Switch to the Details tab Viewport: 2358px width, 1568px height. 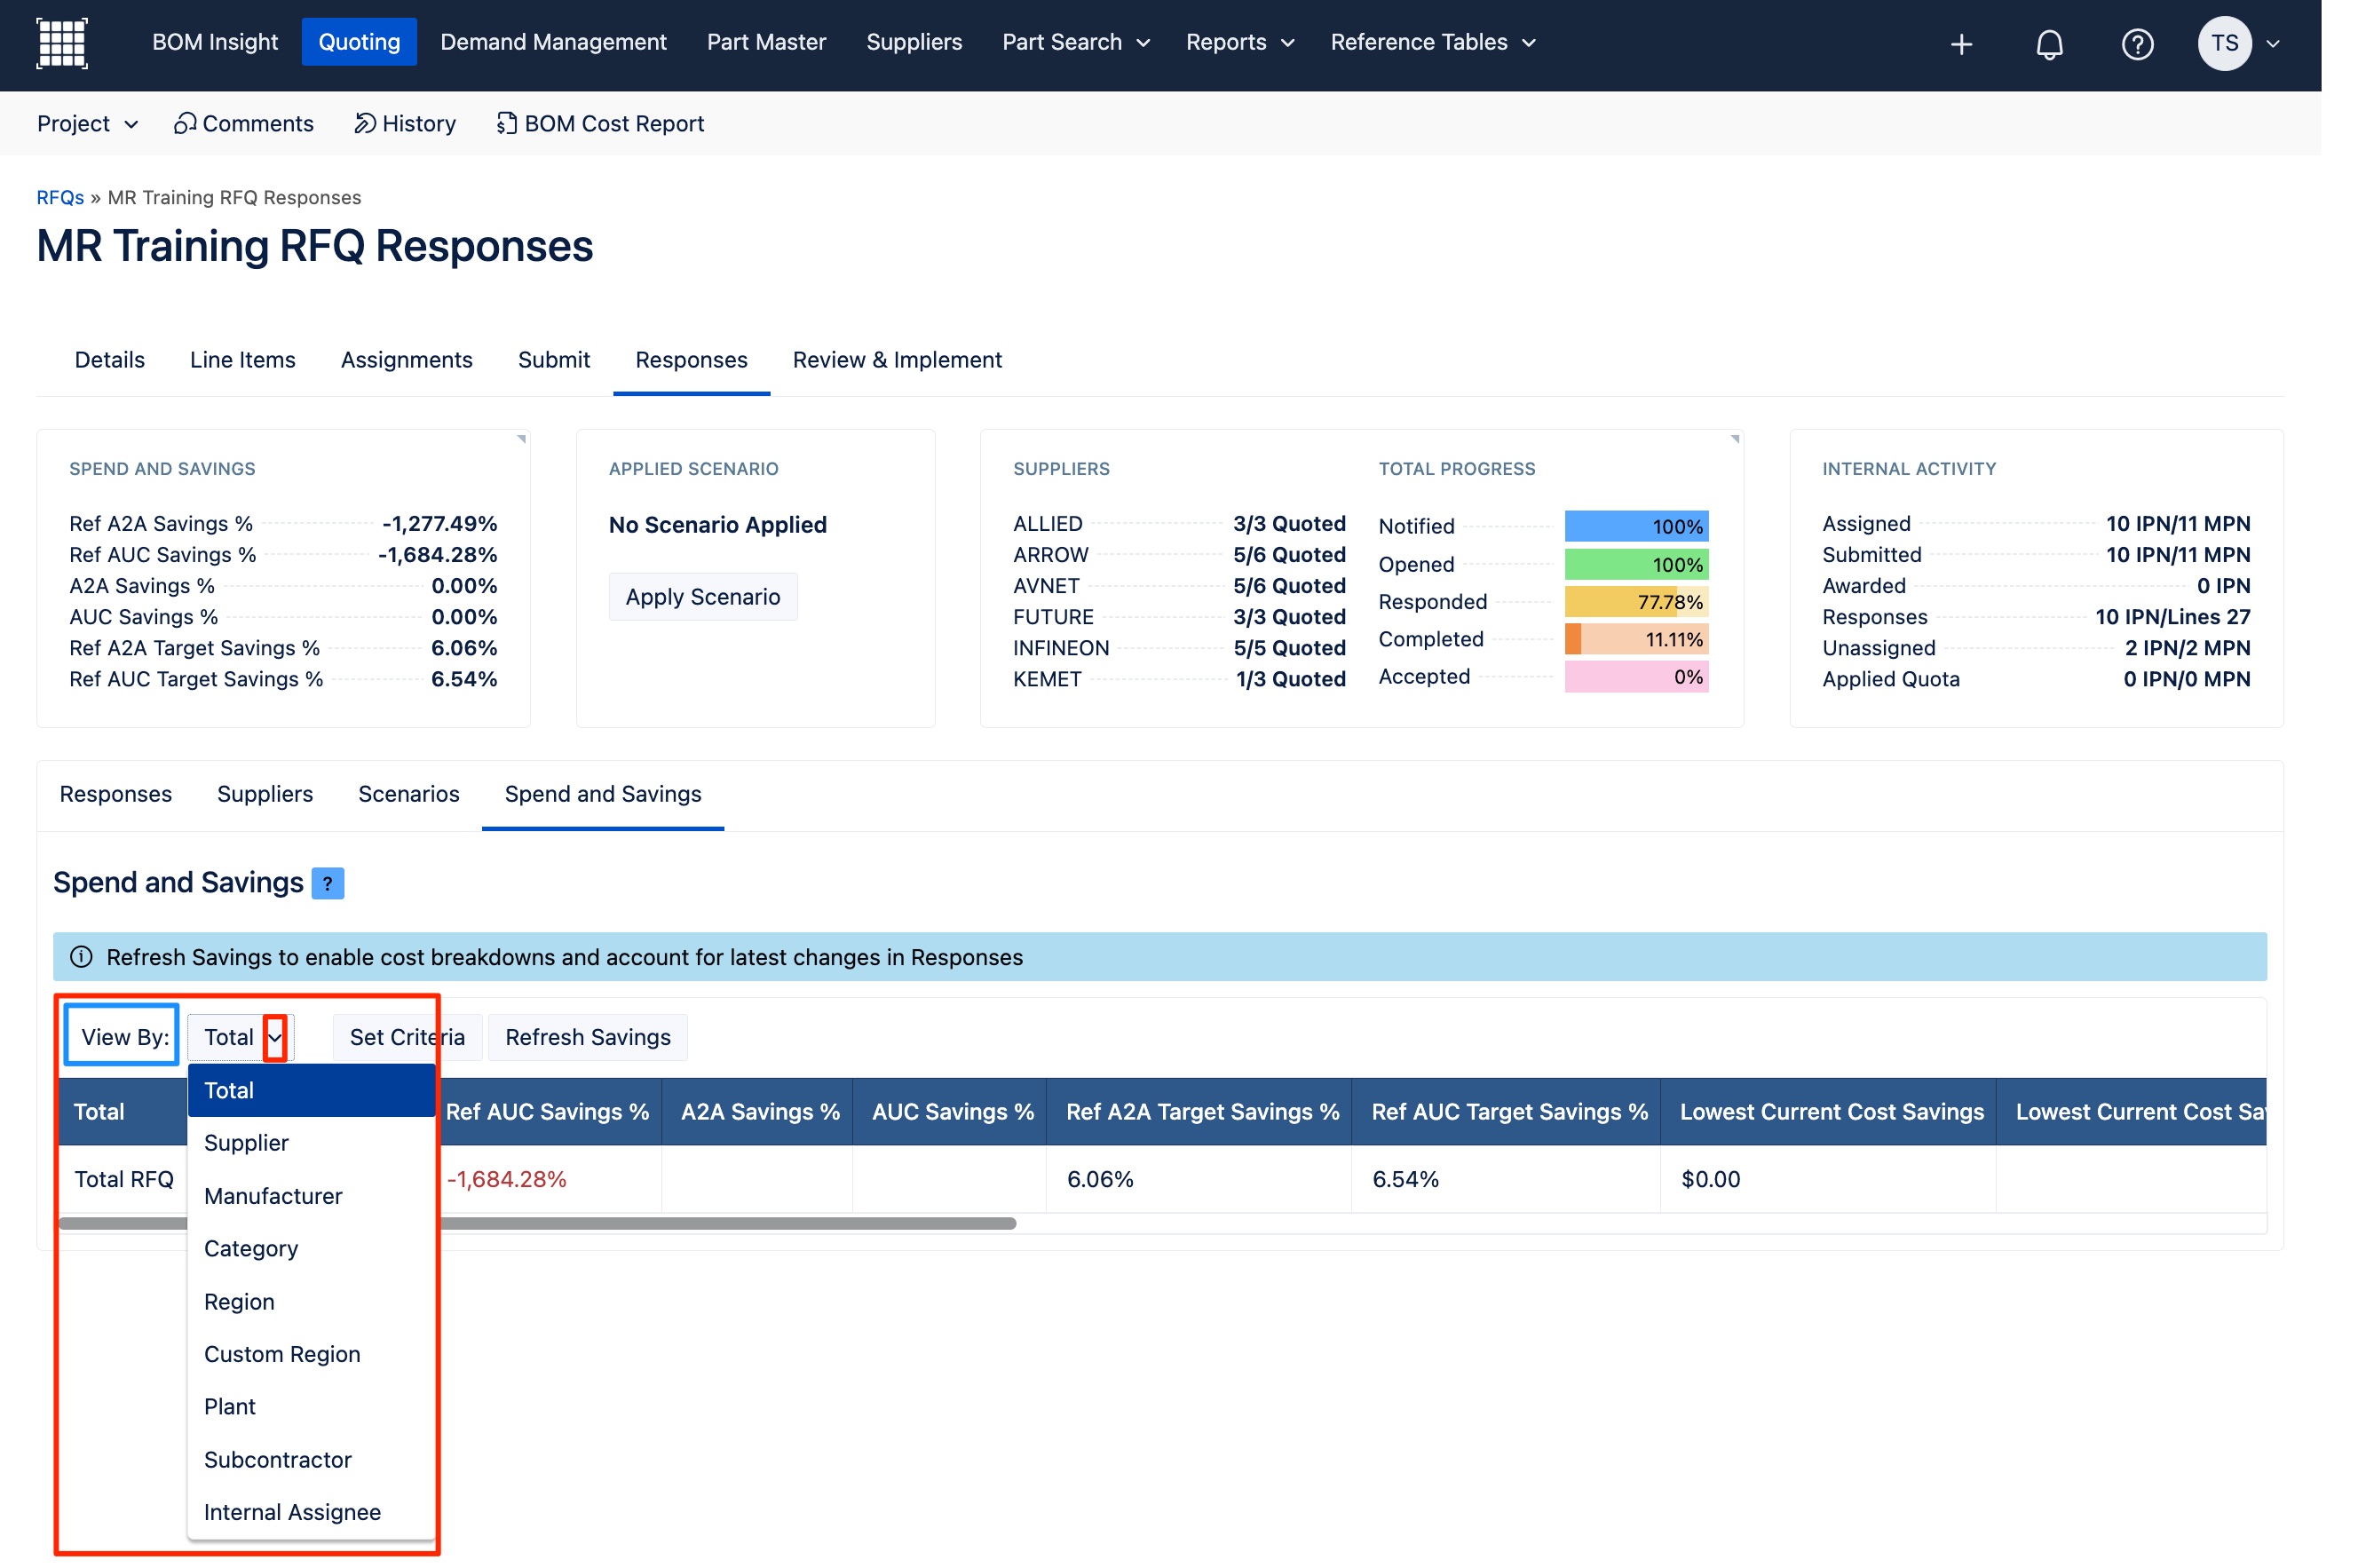pos(110,360)
